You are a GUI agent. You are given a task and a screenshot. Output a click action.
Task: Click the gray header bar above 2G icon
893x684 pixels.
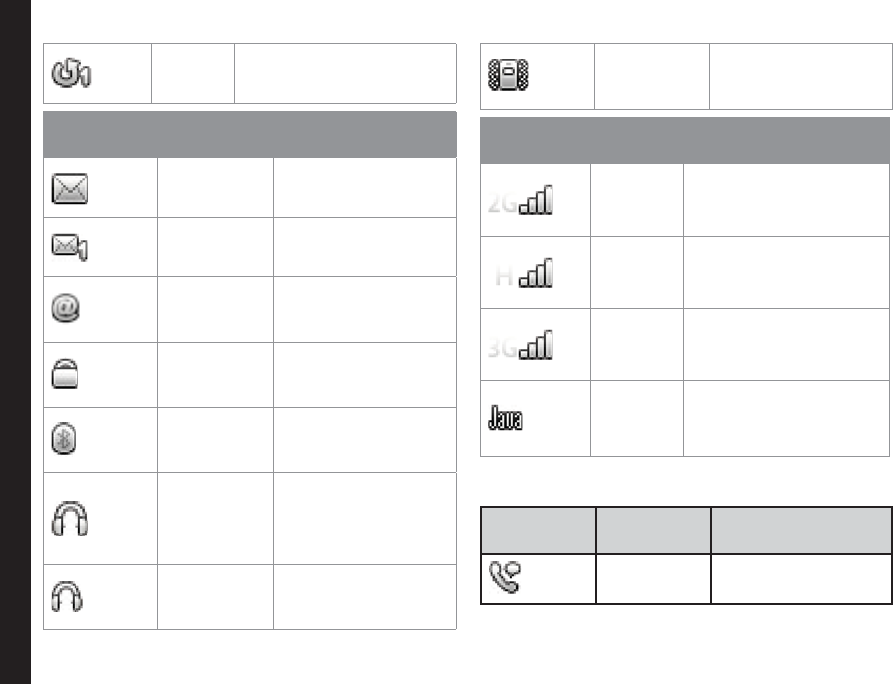point(685,140)
